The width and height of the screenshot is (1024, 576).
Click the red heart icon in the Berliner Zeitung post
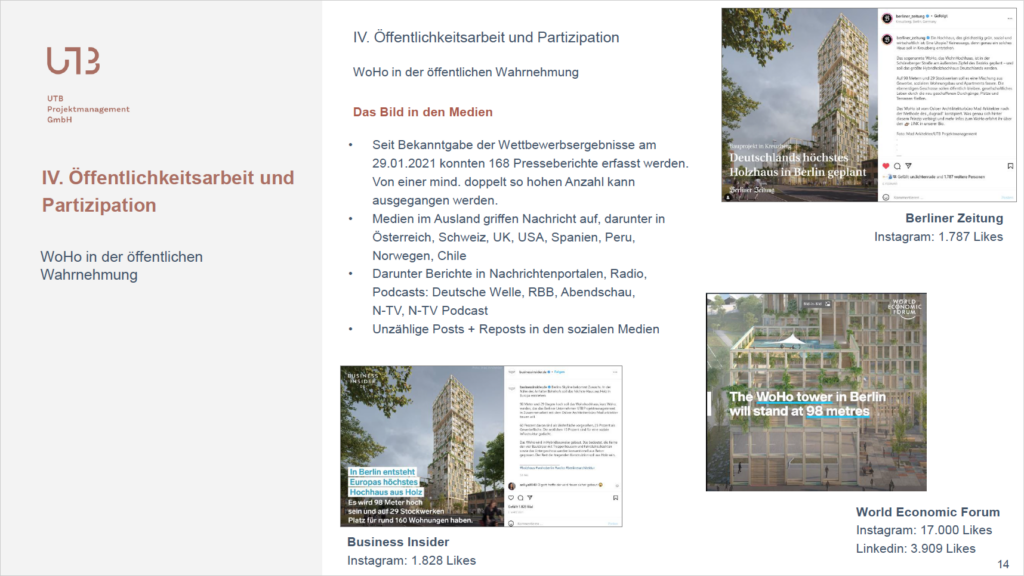click(886, 166)
